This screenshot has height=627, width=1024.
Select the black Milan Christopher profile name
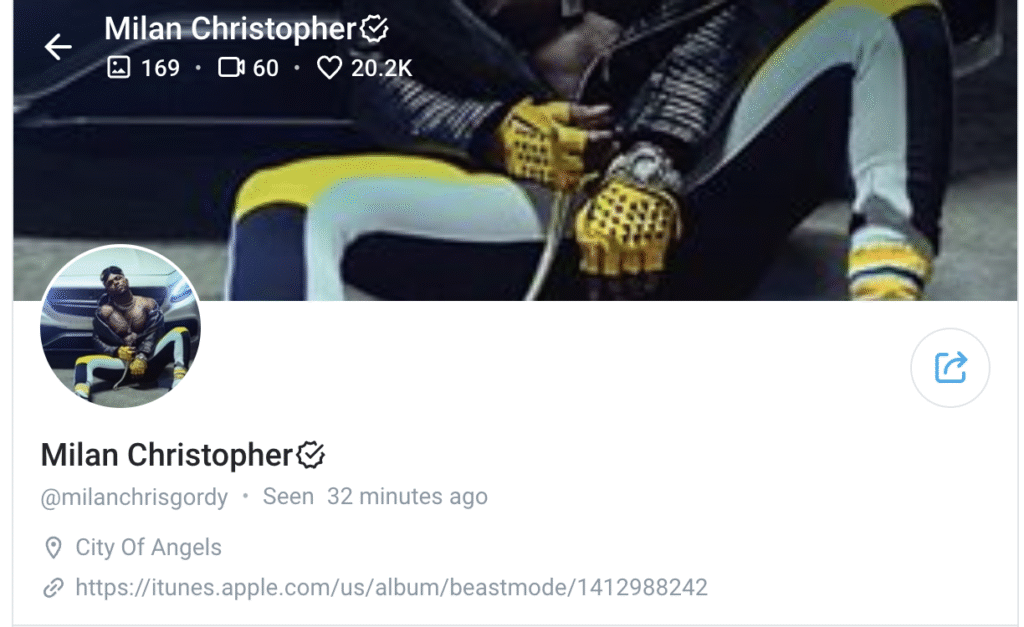[167, 455]
